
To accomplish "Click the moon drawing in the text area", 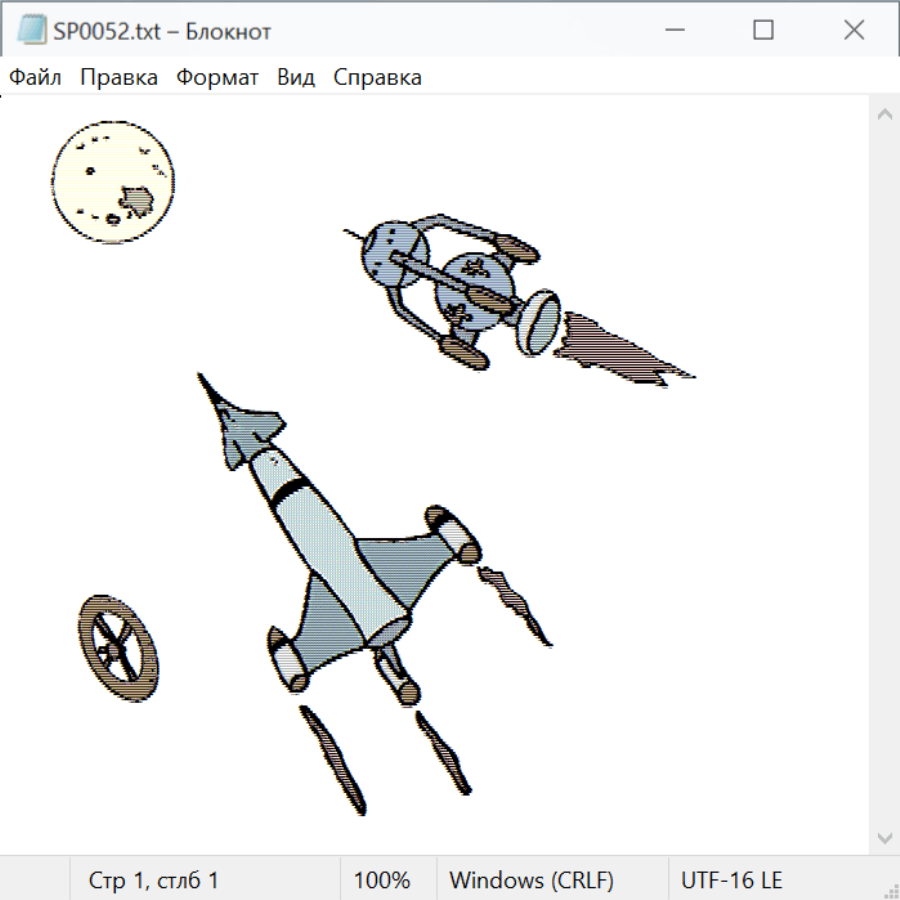I will (x=107, y=182).
